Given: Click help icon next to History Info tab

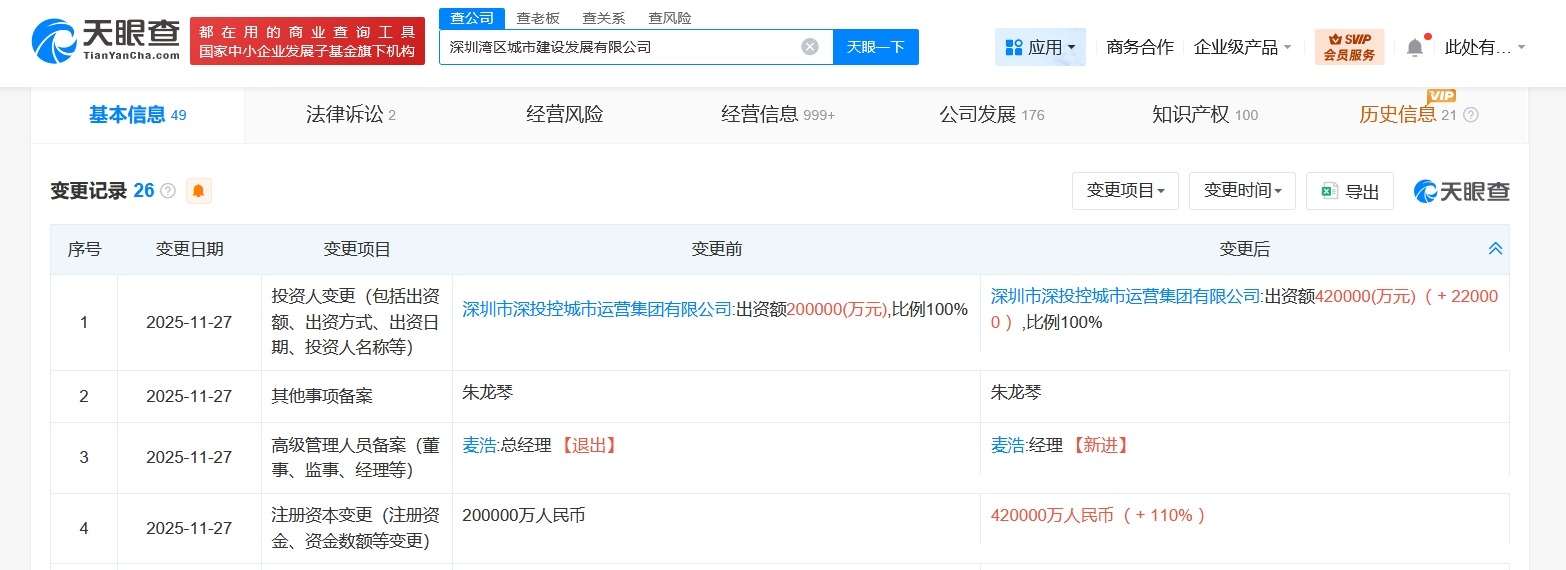Looking at the screenshot, I should pos(1470,115).
